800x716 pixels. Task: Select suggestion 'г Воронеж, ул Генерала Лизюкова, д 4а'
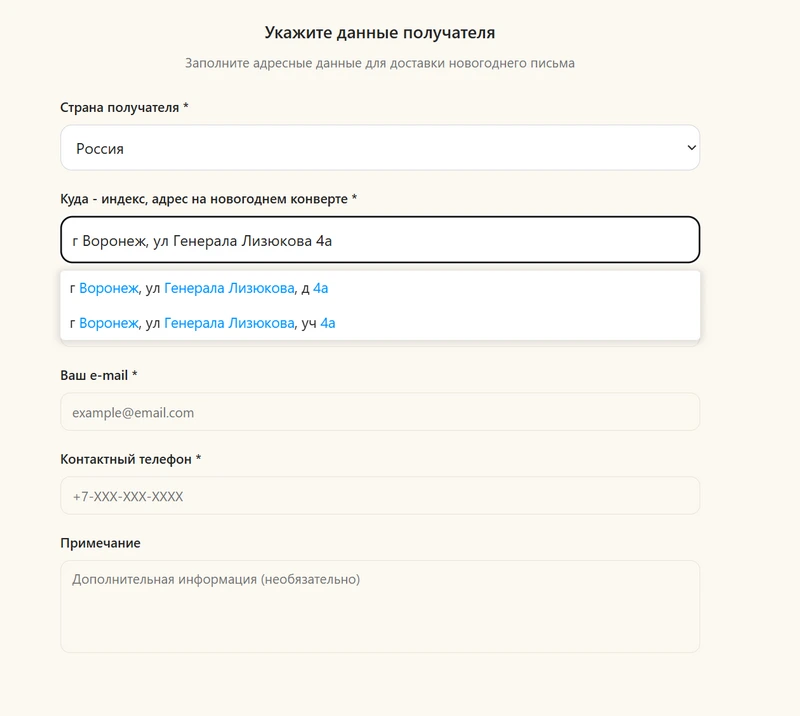200,288
